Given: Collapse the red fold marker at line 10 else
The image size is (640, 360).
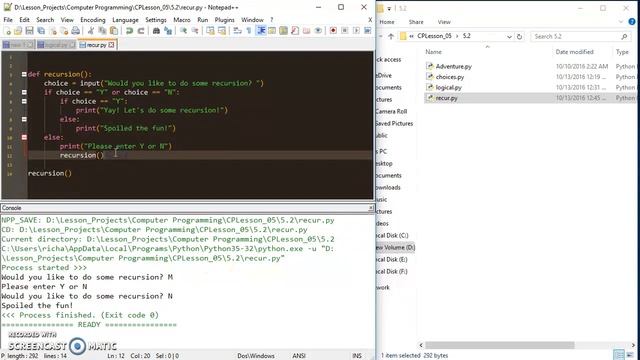Looking at the screenshot, I should 24,137.
